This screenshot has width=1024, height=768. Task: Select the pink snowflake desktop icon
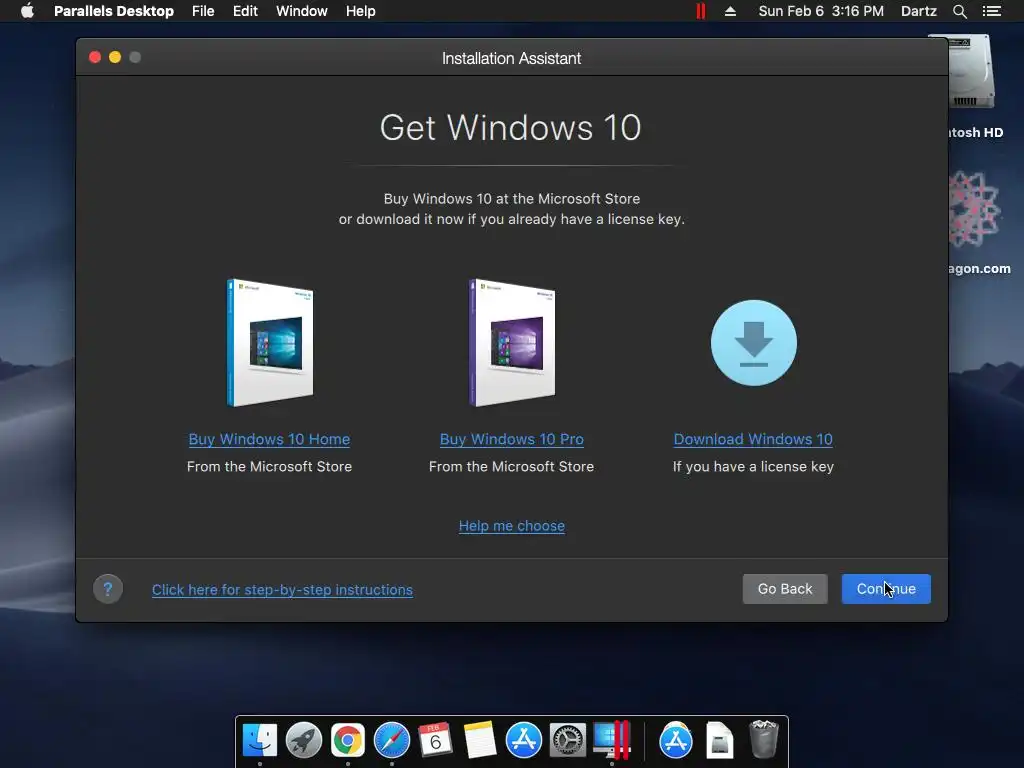click(x=974, y=209)
